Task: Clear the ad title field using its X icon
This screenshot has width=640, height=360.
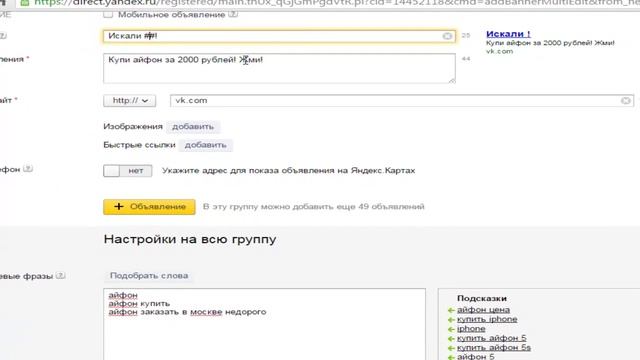Action: 447,36
